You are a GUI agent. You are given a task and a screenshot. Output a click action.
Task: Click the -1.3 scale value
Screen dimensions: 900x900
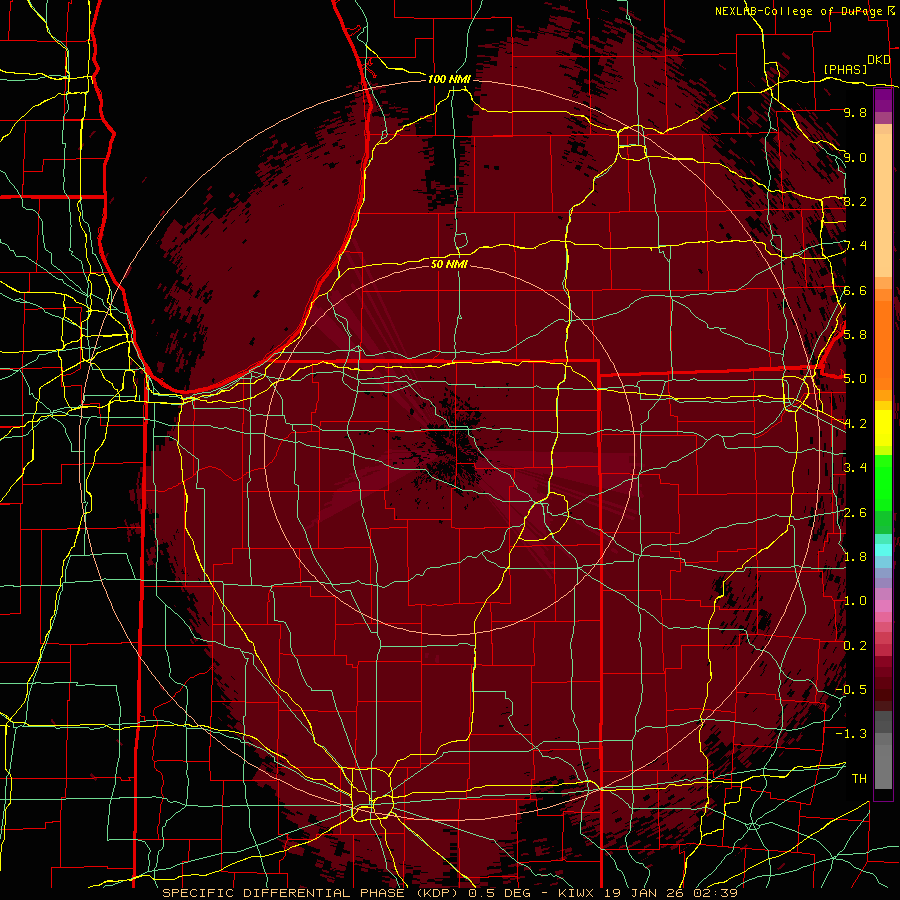[851, 734]
